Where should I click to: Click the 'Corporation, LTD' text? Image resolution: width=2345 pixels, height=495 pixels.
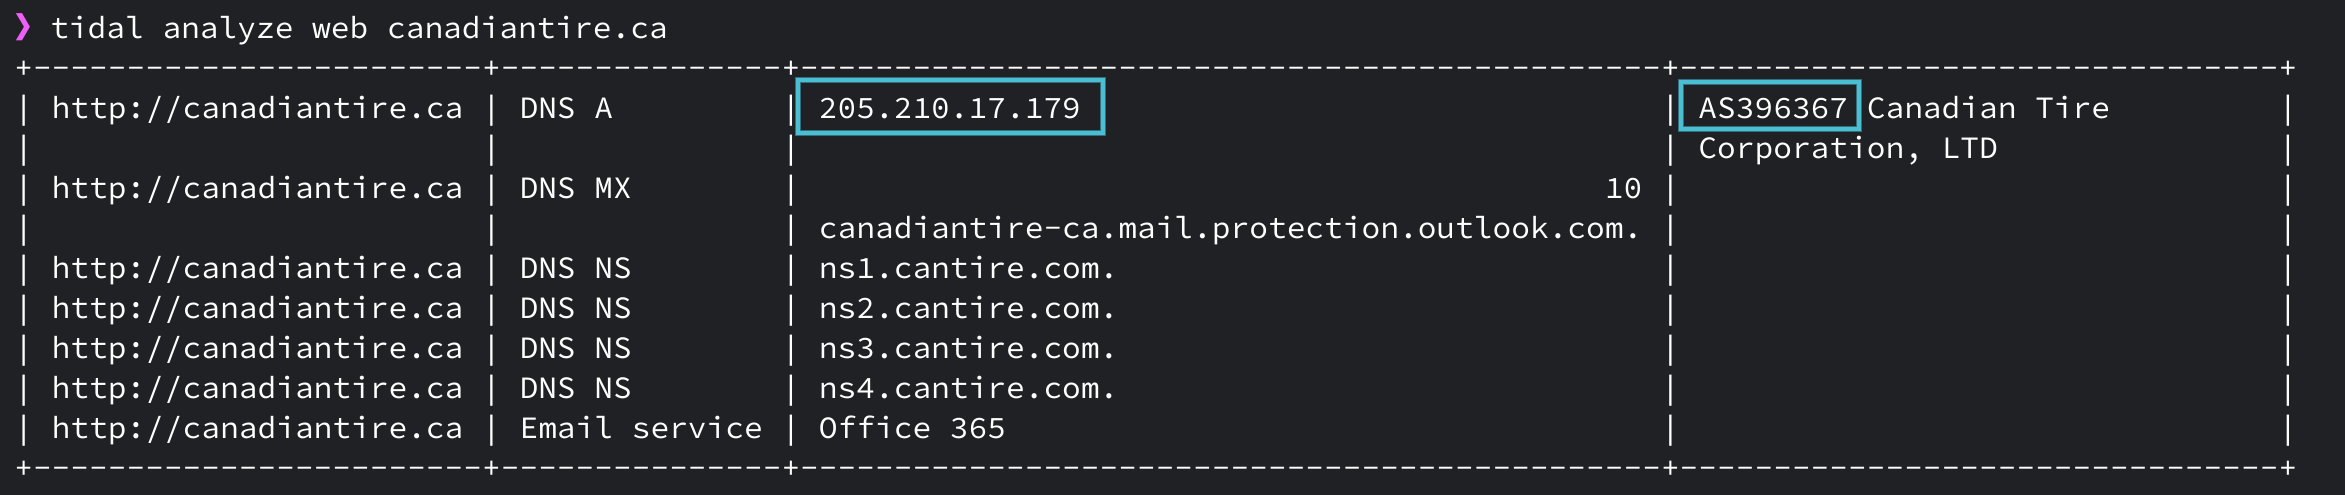click(1847, 148)
